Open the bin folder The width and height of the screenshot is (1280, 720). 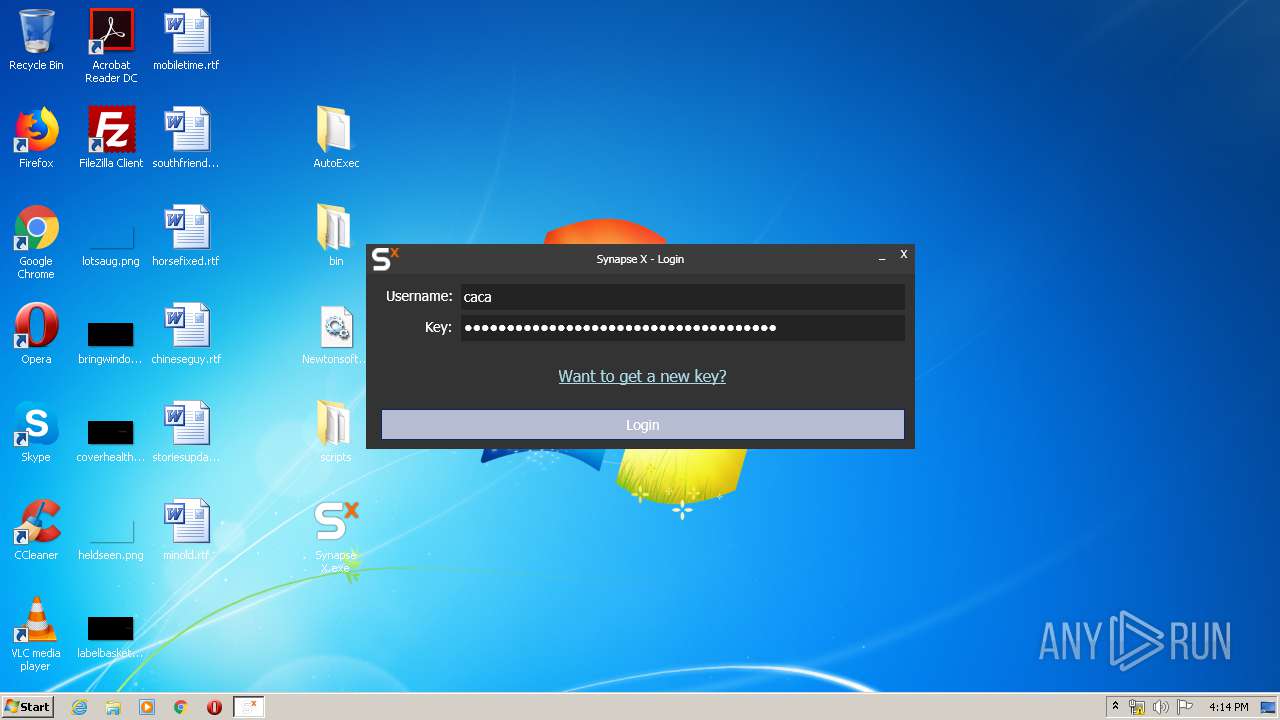(336, 236)
